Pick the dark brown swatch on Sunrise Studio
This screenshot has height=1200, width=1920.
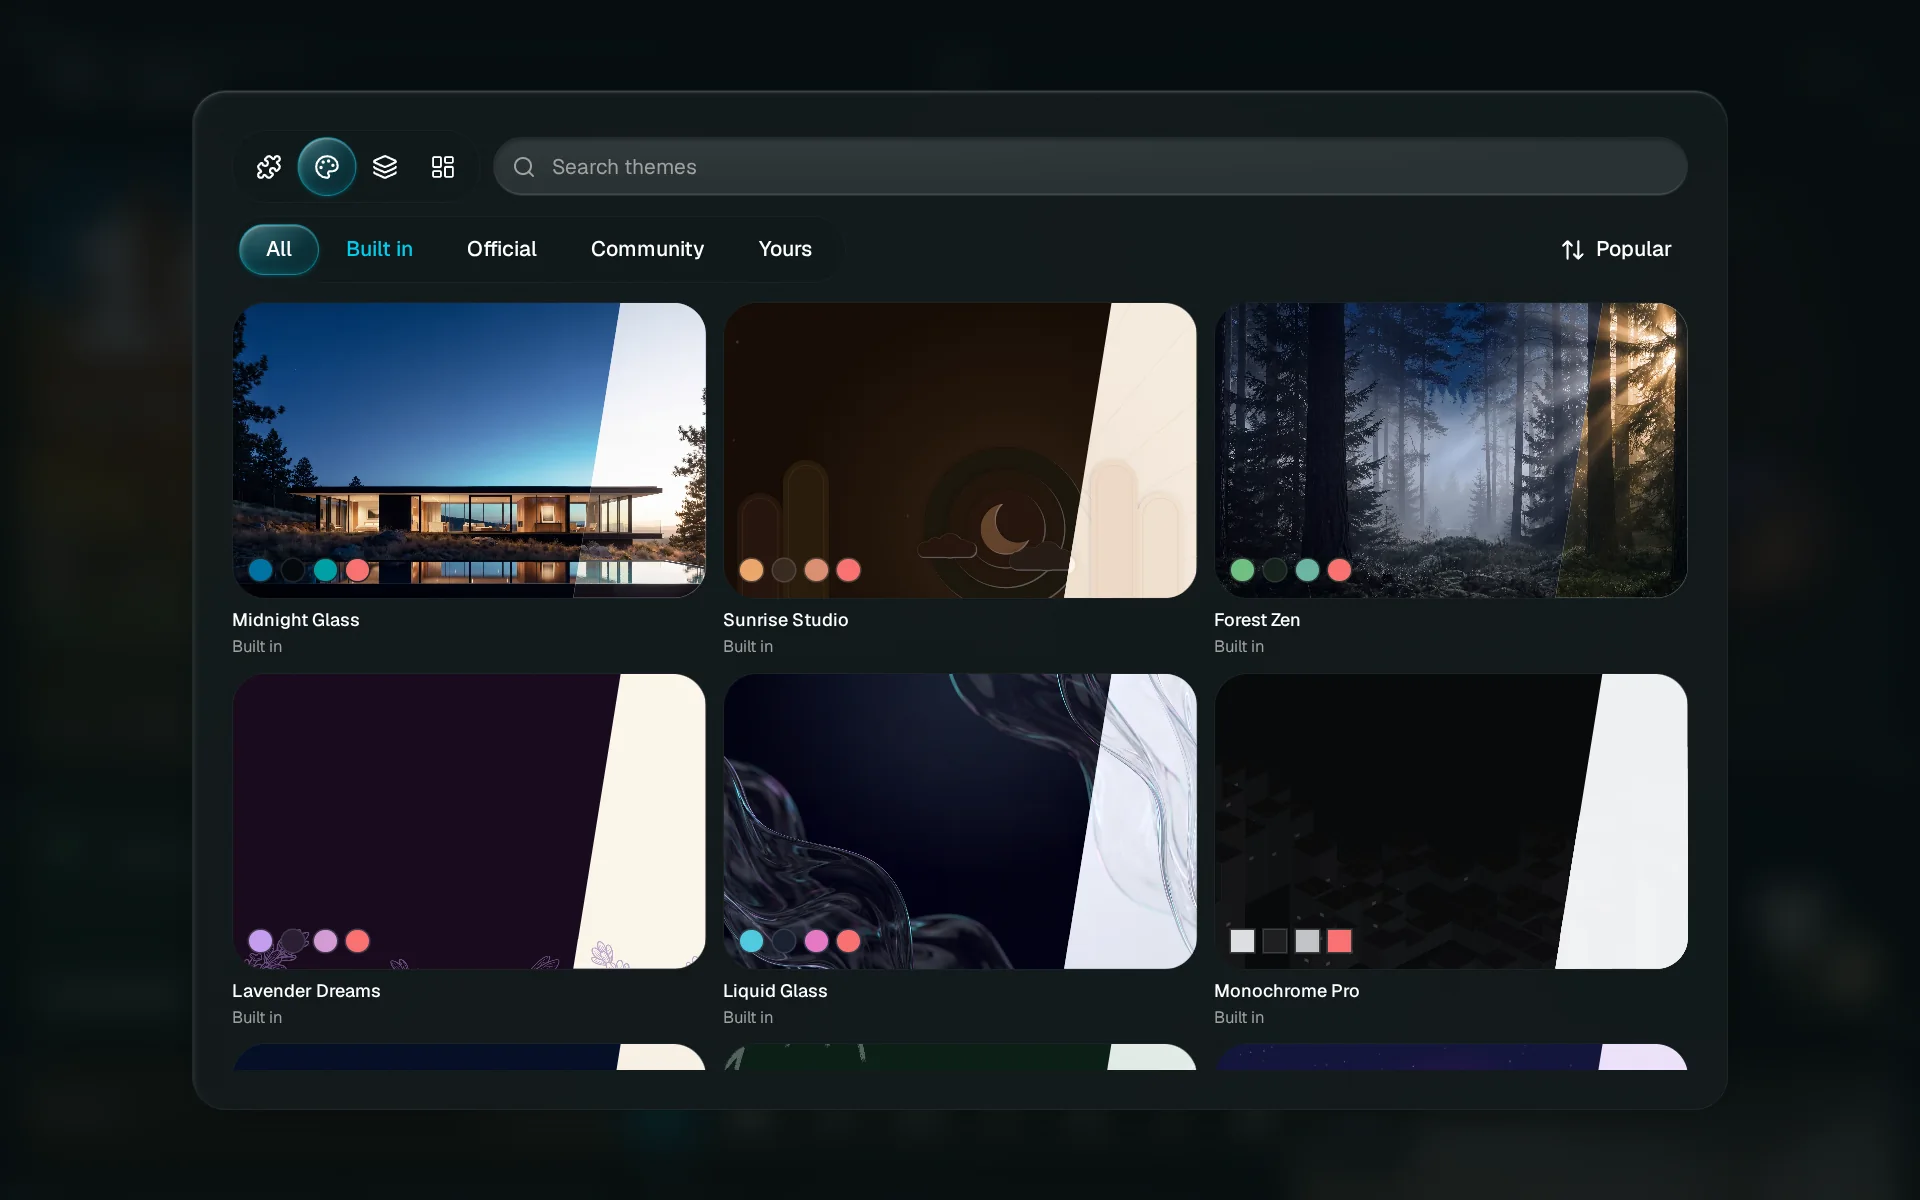click(x=784, y=570)
